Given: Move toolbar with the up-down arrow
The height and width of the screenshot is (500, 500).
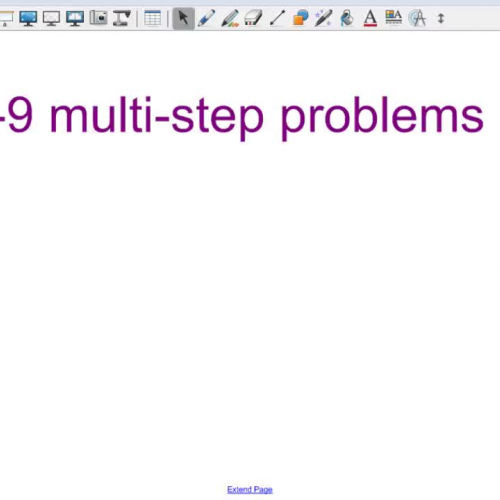Looking at the screenshot, I should (441, 18).
